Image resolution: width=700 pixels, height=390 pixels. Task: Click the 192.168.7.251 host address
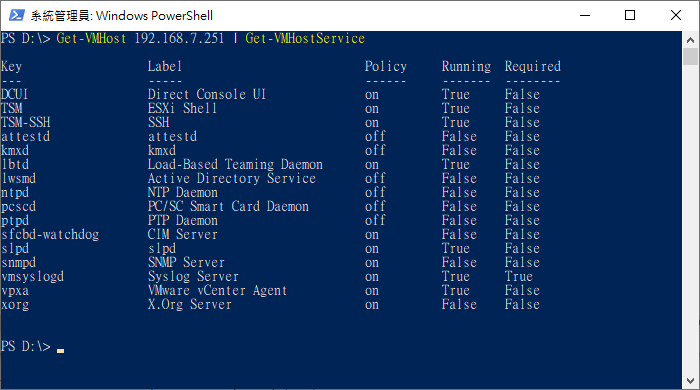click(179, 38)
